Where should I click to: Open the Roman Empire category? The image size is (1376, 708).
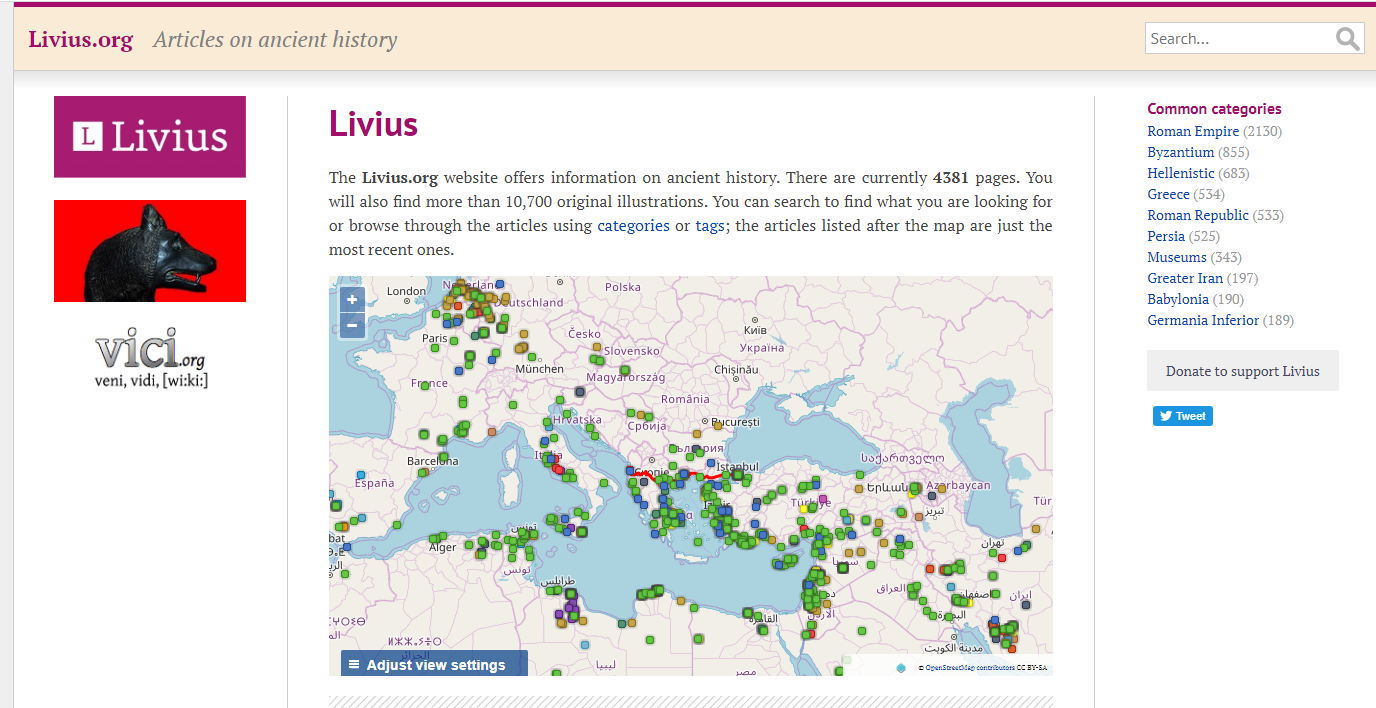pos(1193,131)
